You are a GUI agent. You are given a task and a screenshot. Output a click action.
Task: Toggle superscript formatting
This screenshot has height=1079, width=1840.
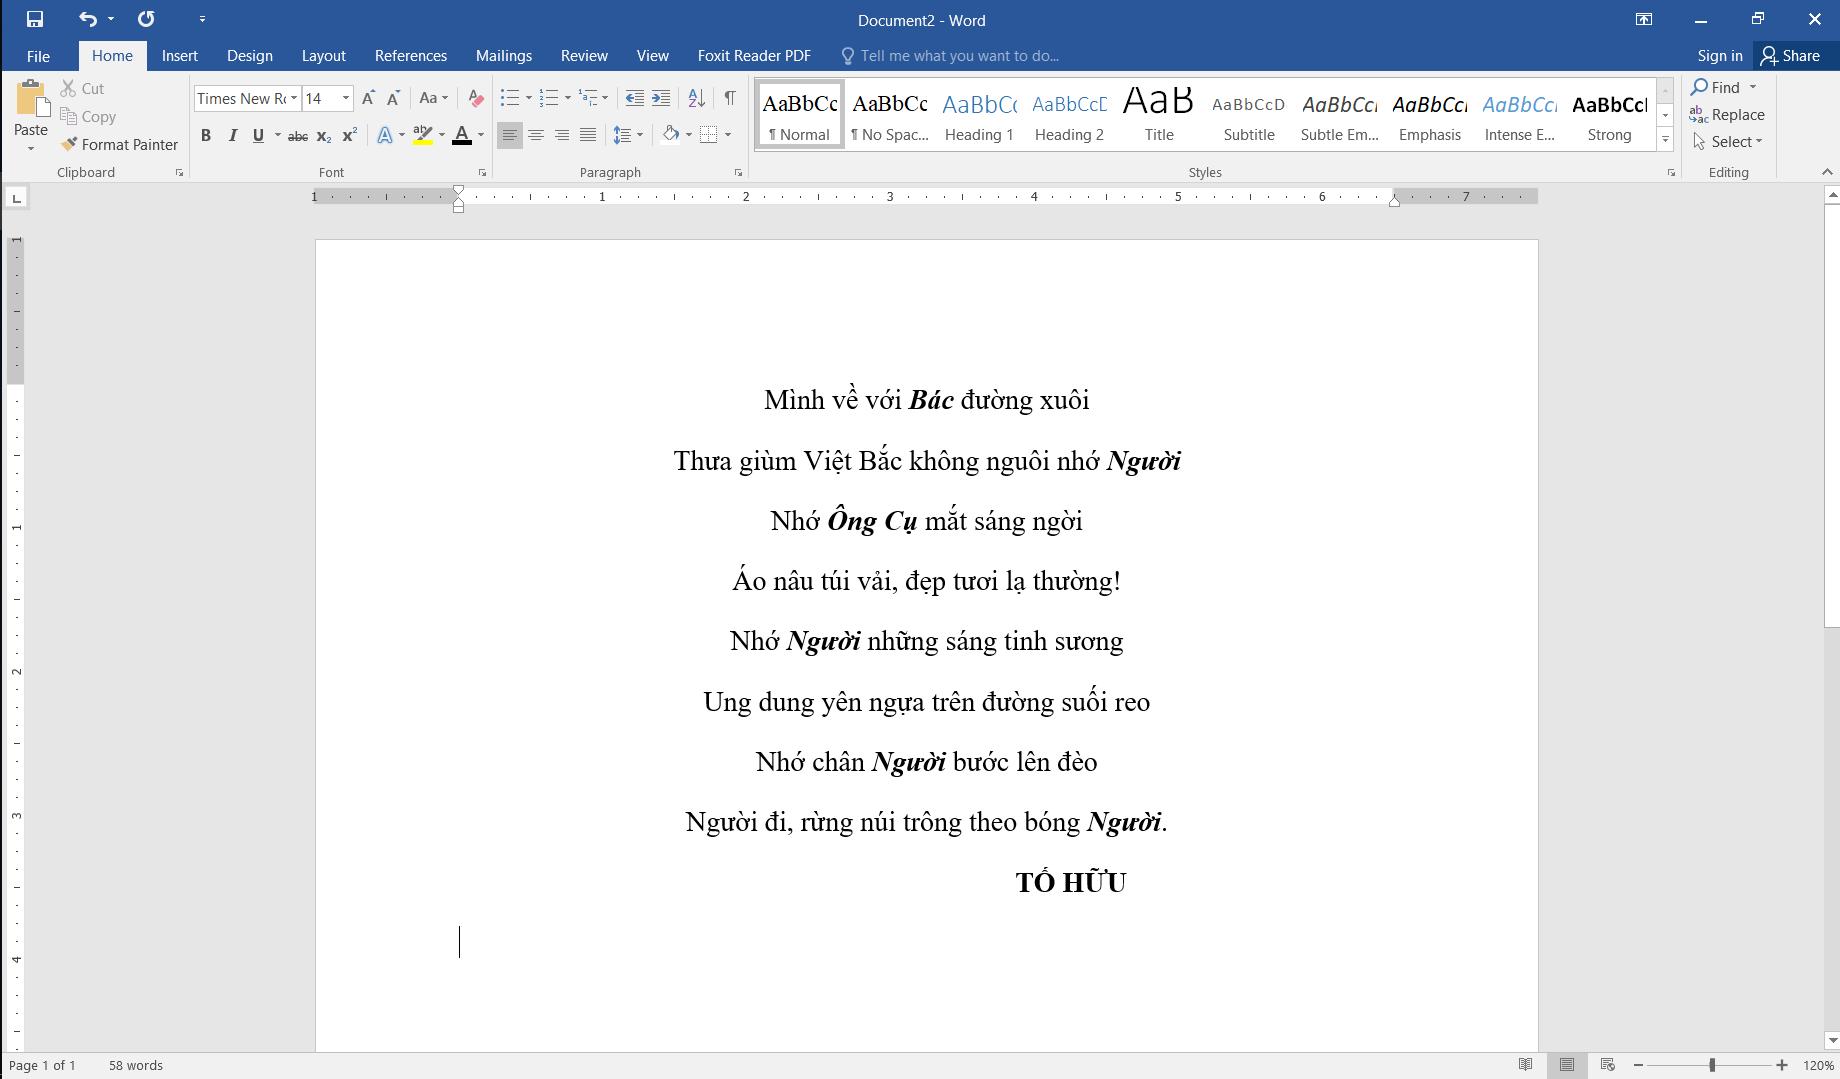click(x=349, y=135)
